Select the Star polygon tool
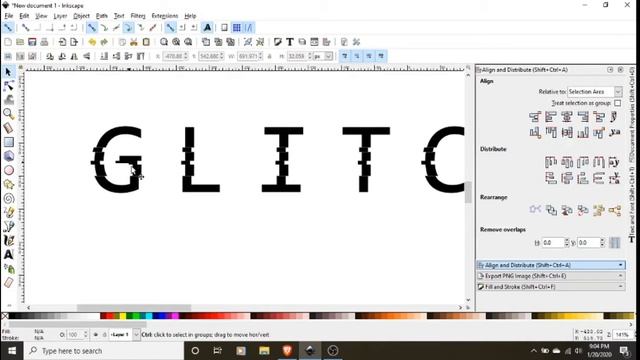Image resolution: width=640 pixels, height=360 pixels. [8, 184]
